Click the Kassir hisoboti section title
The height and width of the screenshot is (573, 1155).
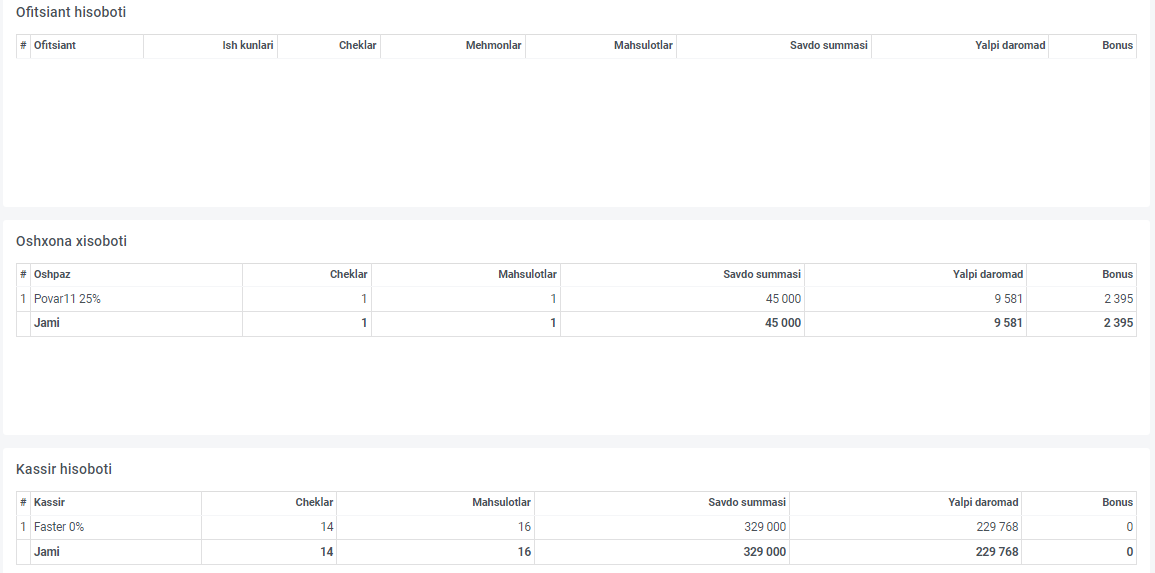[64, 469]
